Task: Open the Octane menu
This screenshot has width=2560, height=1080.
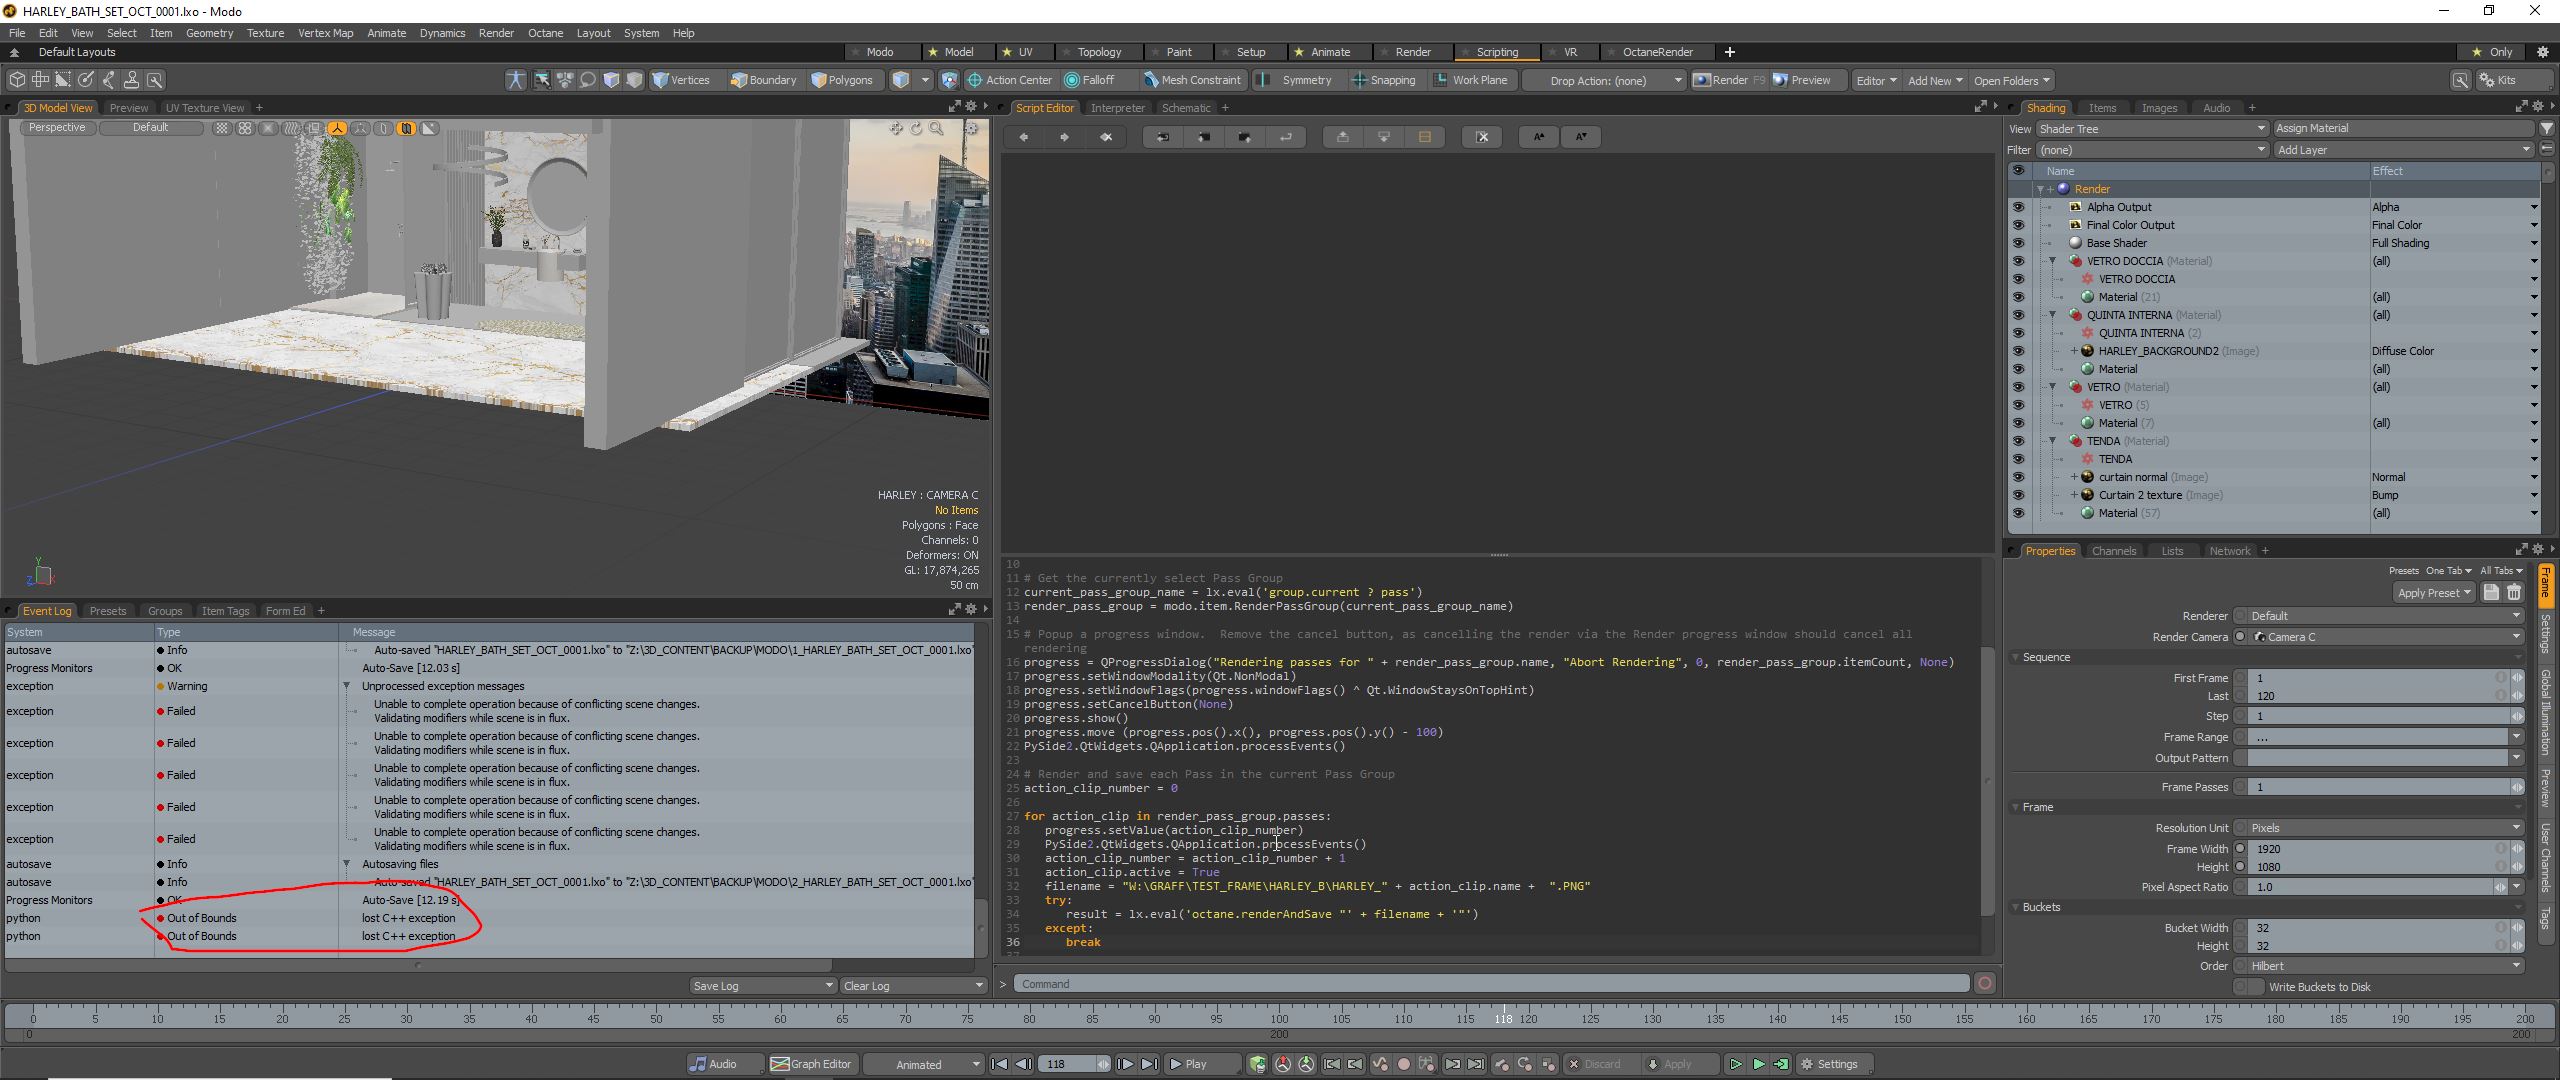Action: pos(545,33)
